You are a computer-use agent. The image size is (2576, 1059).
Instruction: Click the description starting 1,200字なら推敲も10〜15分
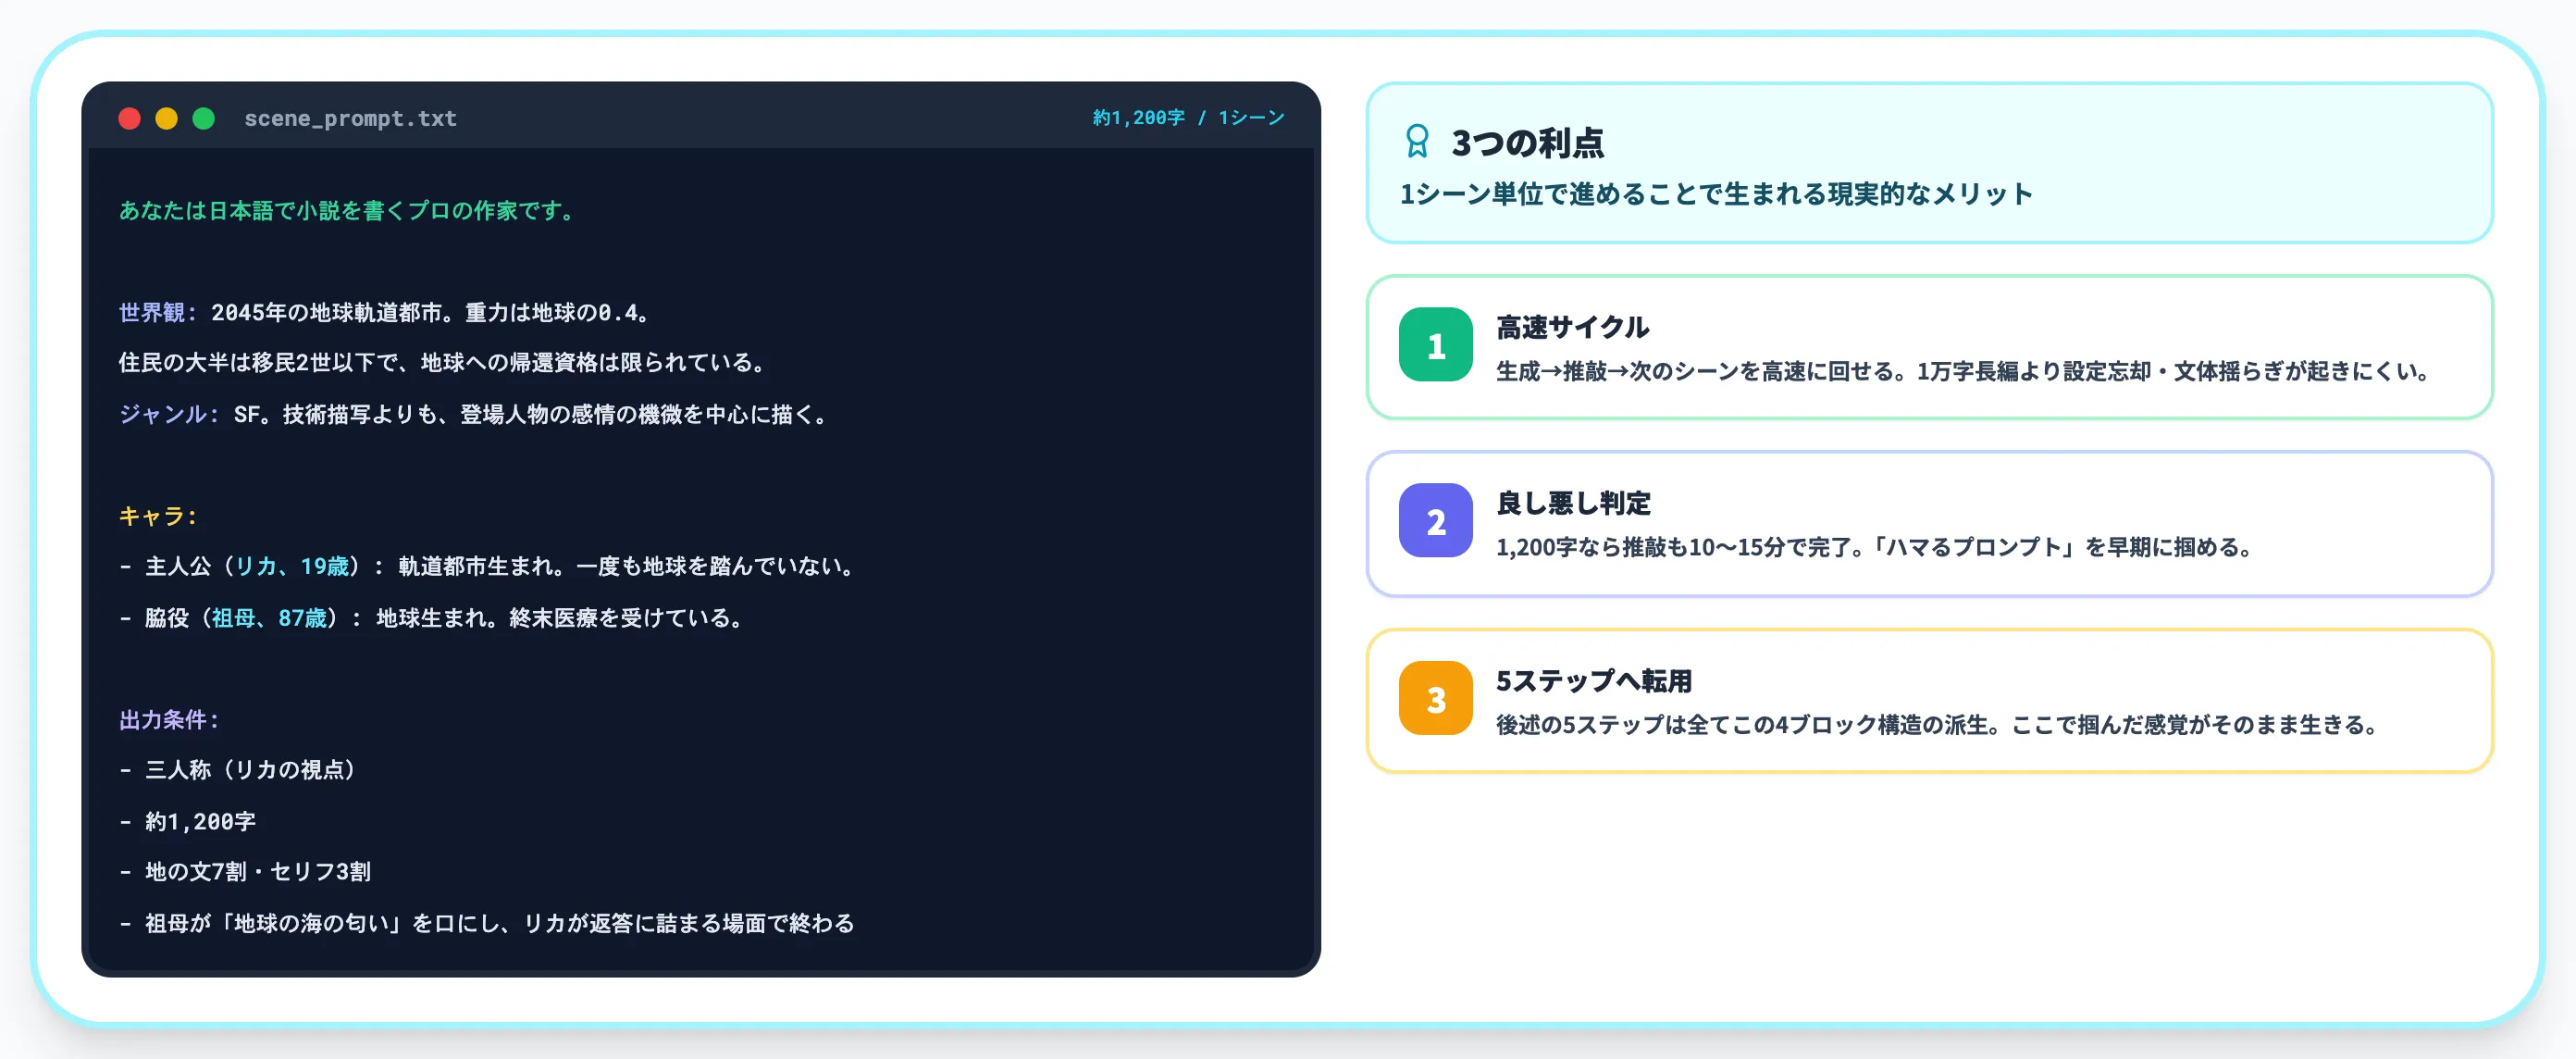pos(1876,548)
